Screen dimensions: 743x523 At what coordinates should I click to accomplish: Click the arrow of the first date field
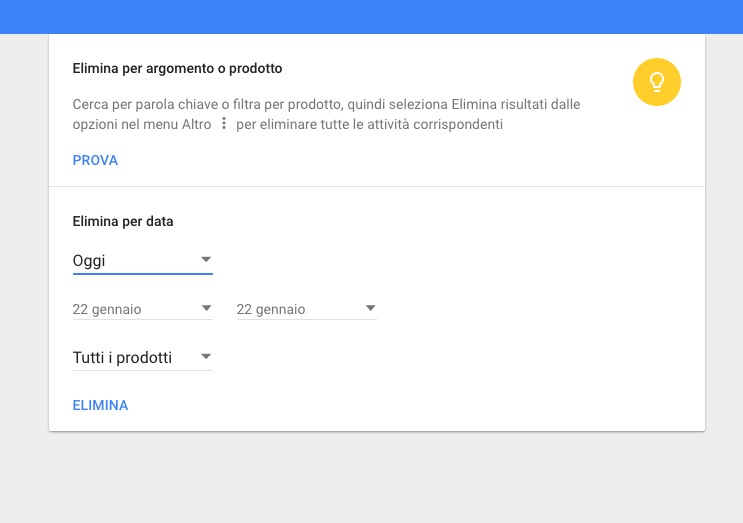[x=206, y=308]
